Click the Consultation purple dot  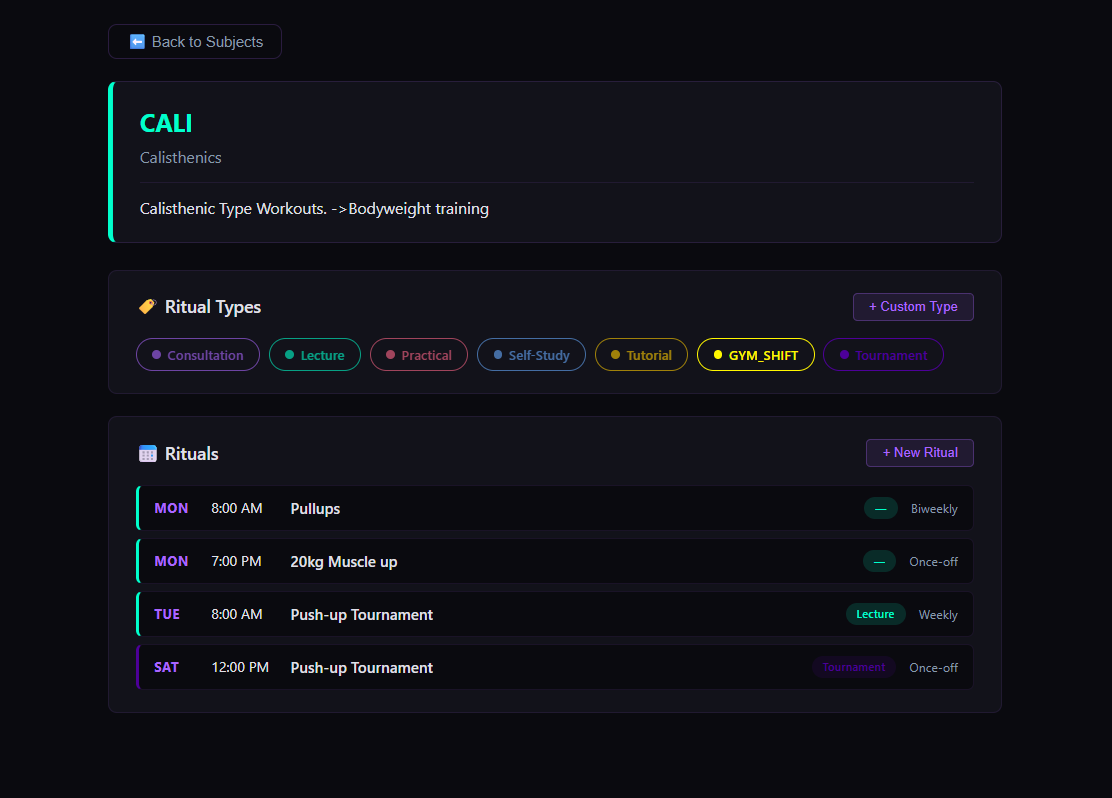point(156,355)
